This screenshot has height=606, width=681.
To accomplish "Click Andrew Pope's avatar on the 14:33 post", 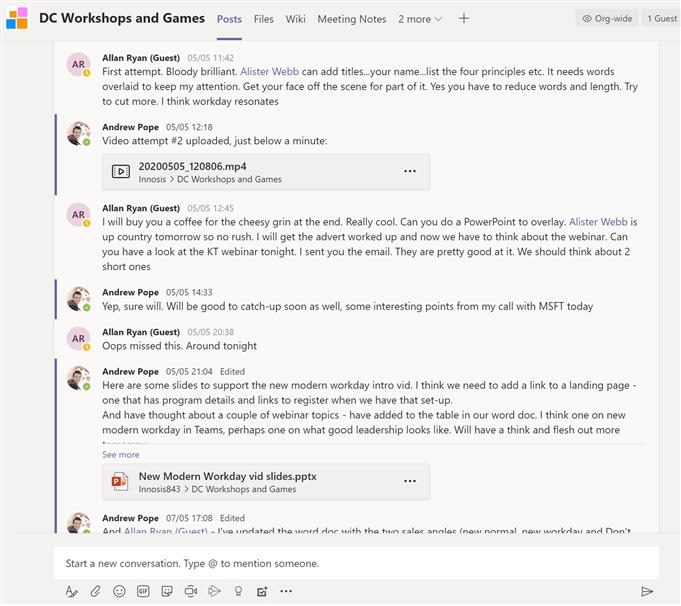I will coord(78,299).
